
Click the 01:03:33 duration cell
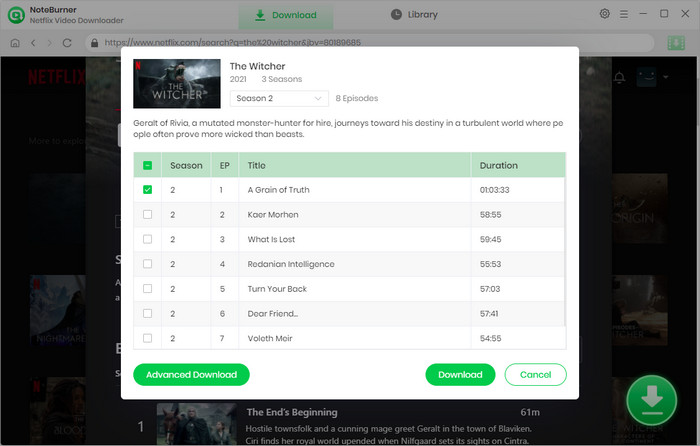pos(494,190)
